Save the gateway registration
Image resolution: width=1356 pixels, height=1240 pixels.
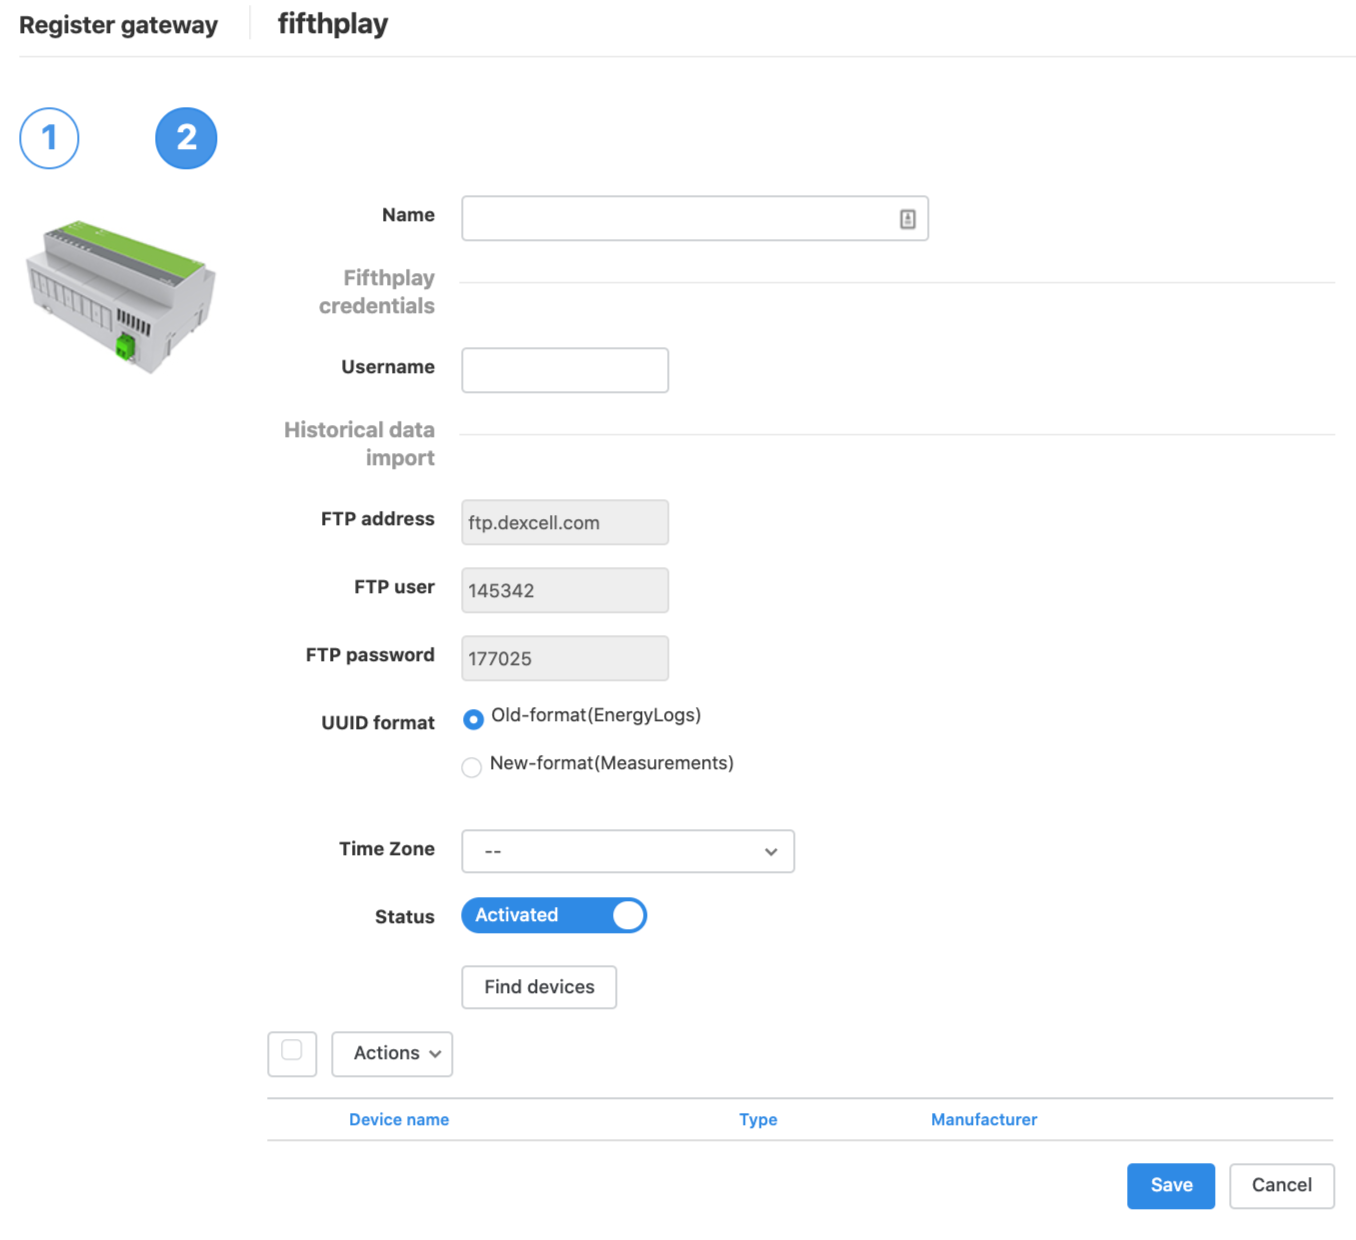click(1171, 1186)
